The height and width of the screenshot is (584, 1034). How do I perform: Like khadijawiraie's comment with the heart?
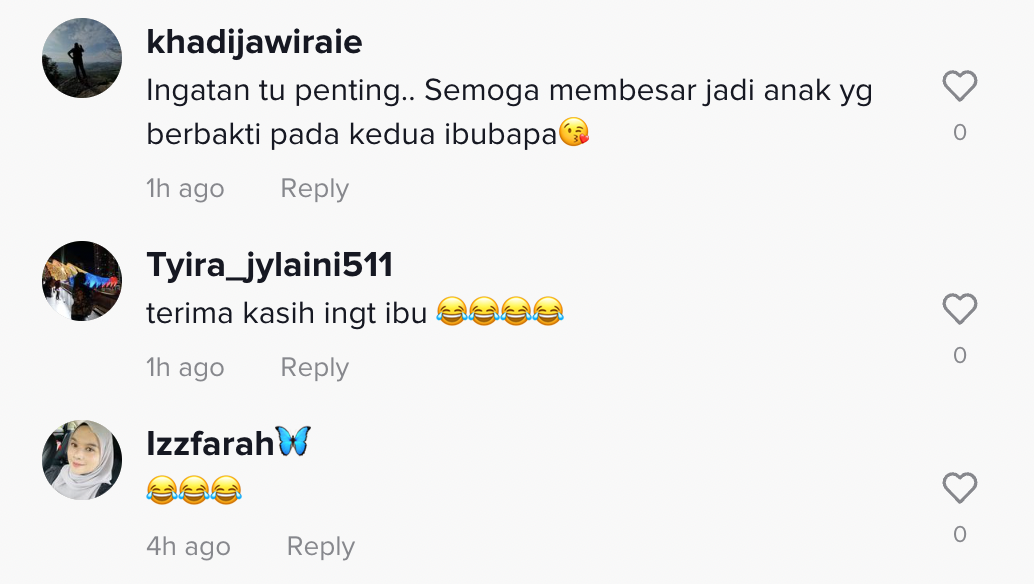coord(959,86)
